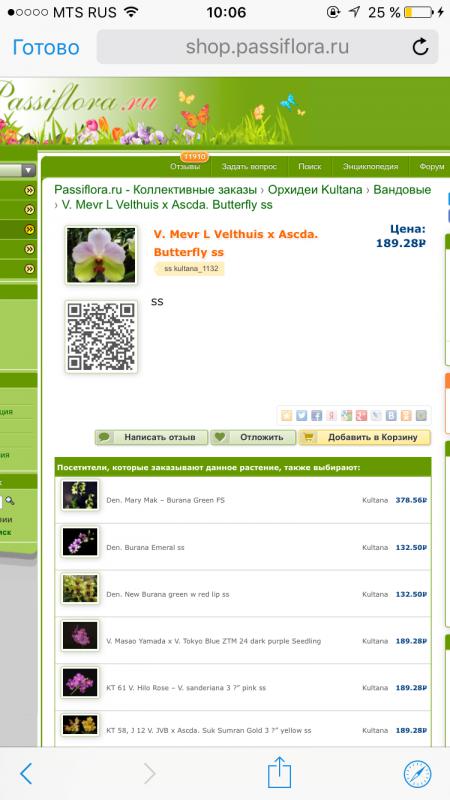Click the first orange star share icon
This screenshot has height=800, width=450.
[287, 416]
